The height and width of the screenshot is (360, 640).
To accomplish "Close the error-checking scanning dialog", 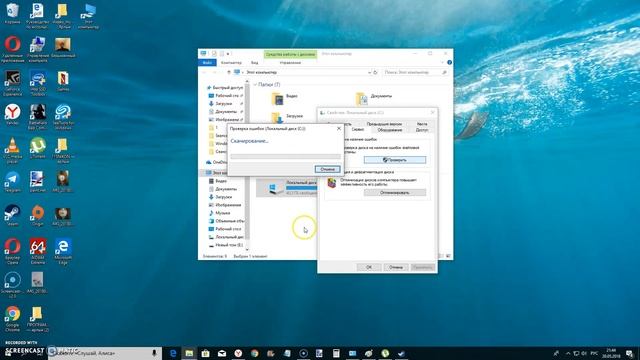I will [339, 128].
